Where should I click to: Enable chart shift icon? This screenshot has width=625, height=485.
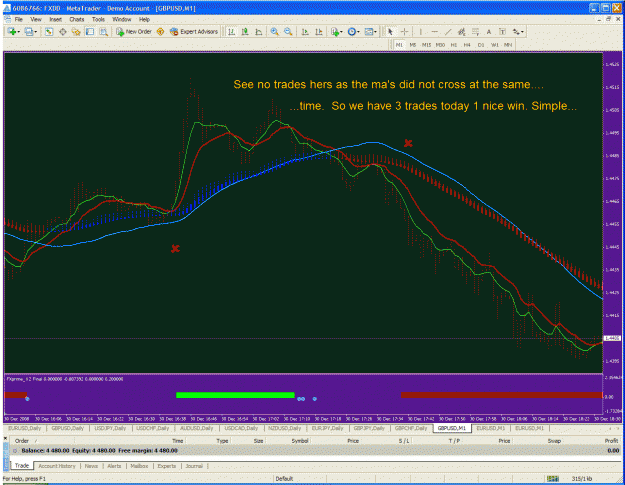pos(319,32)
